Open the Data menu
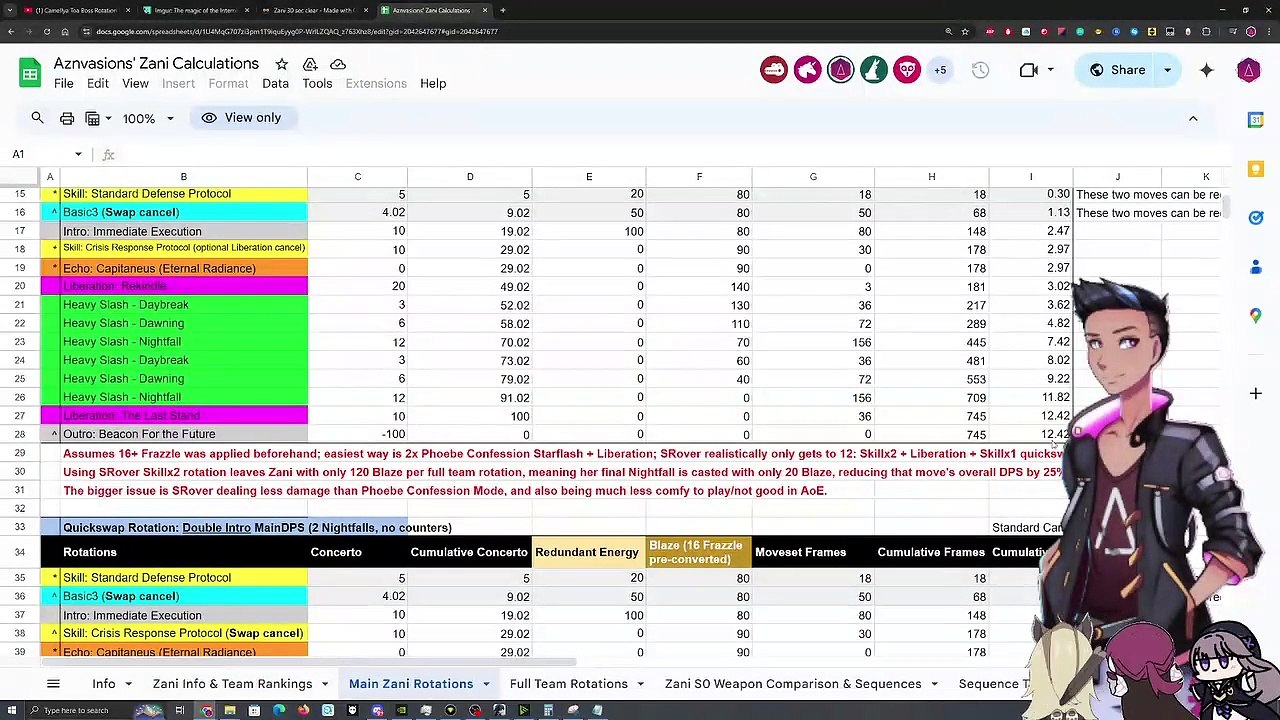This screenshot has height=720, width=1280. 275,84
